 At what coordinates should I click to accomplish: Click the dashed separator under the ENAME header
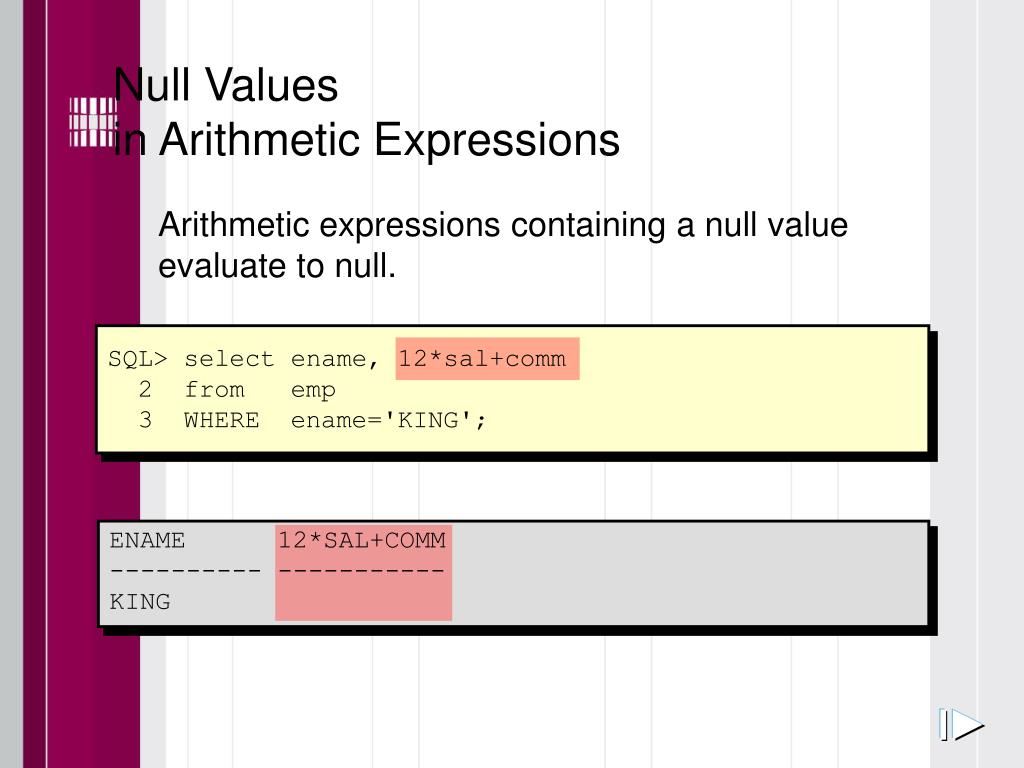(185, 571)
